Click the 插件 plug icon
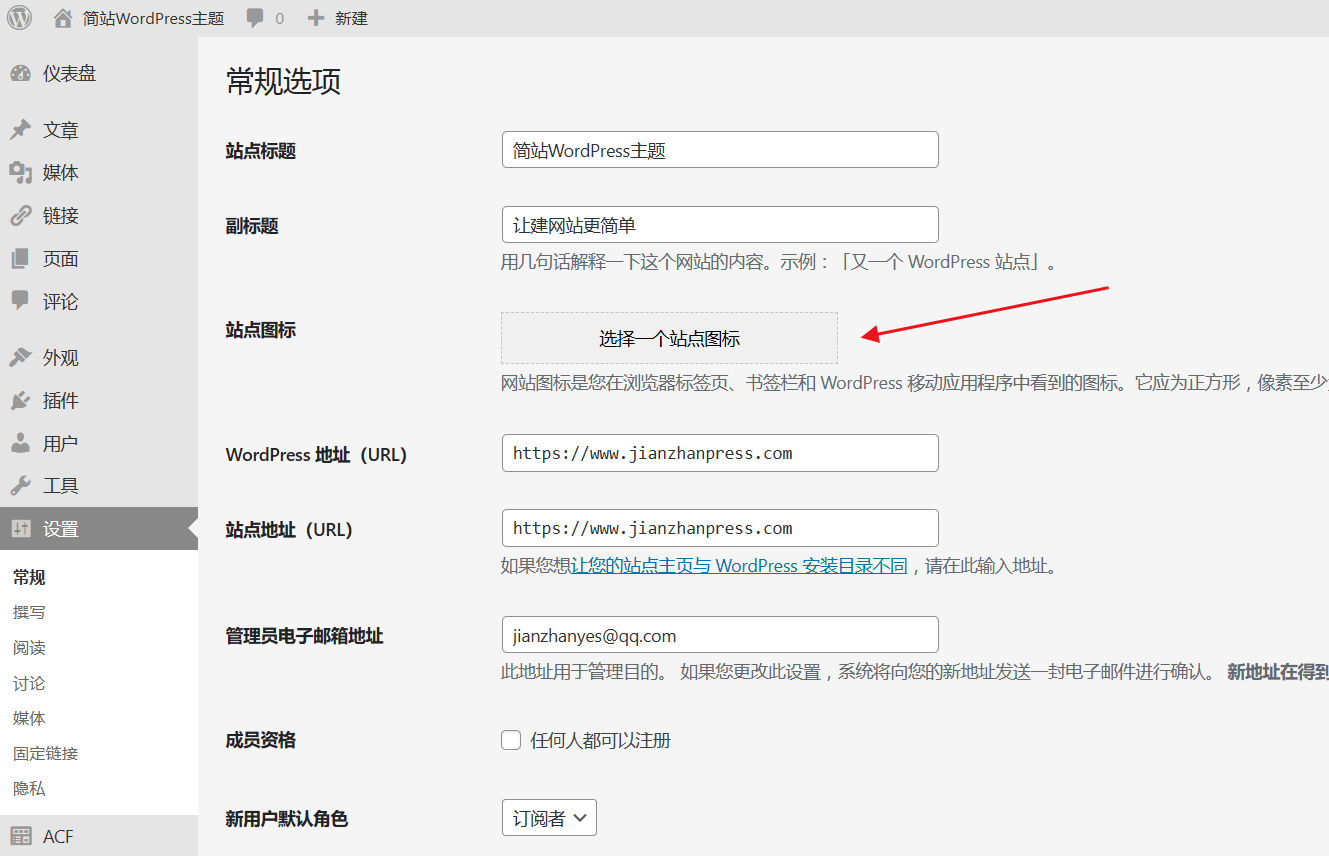 pos(20,400)
